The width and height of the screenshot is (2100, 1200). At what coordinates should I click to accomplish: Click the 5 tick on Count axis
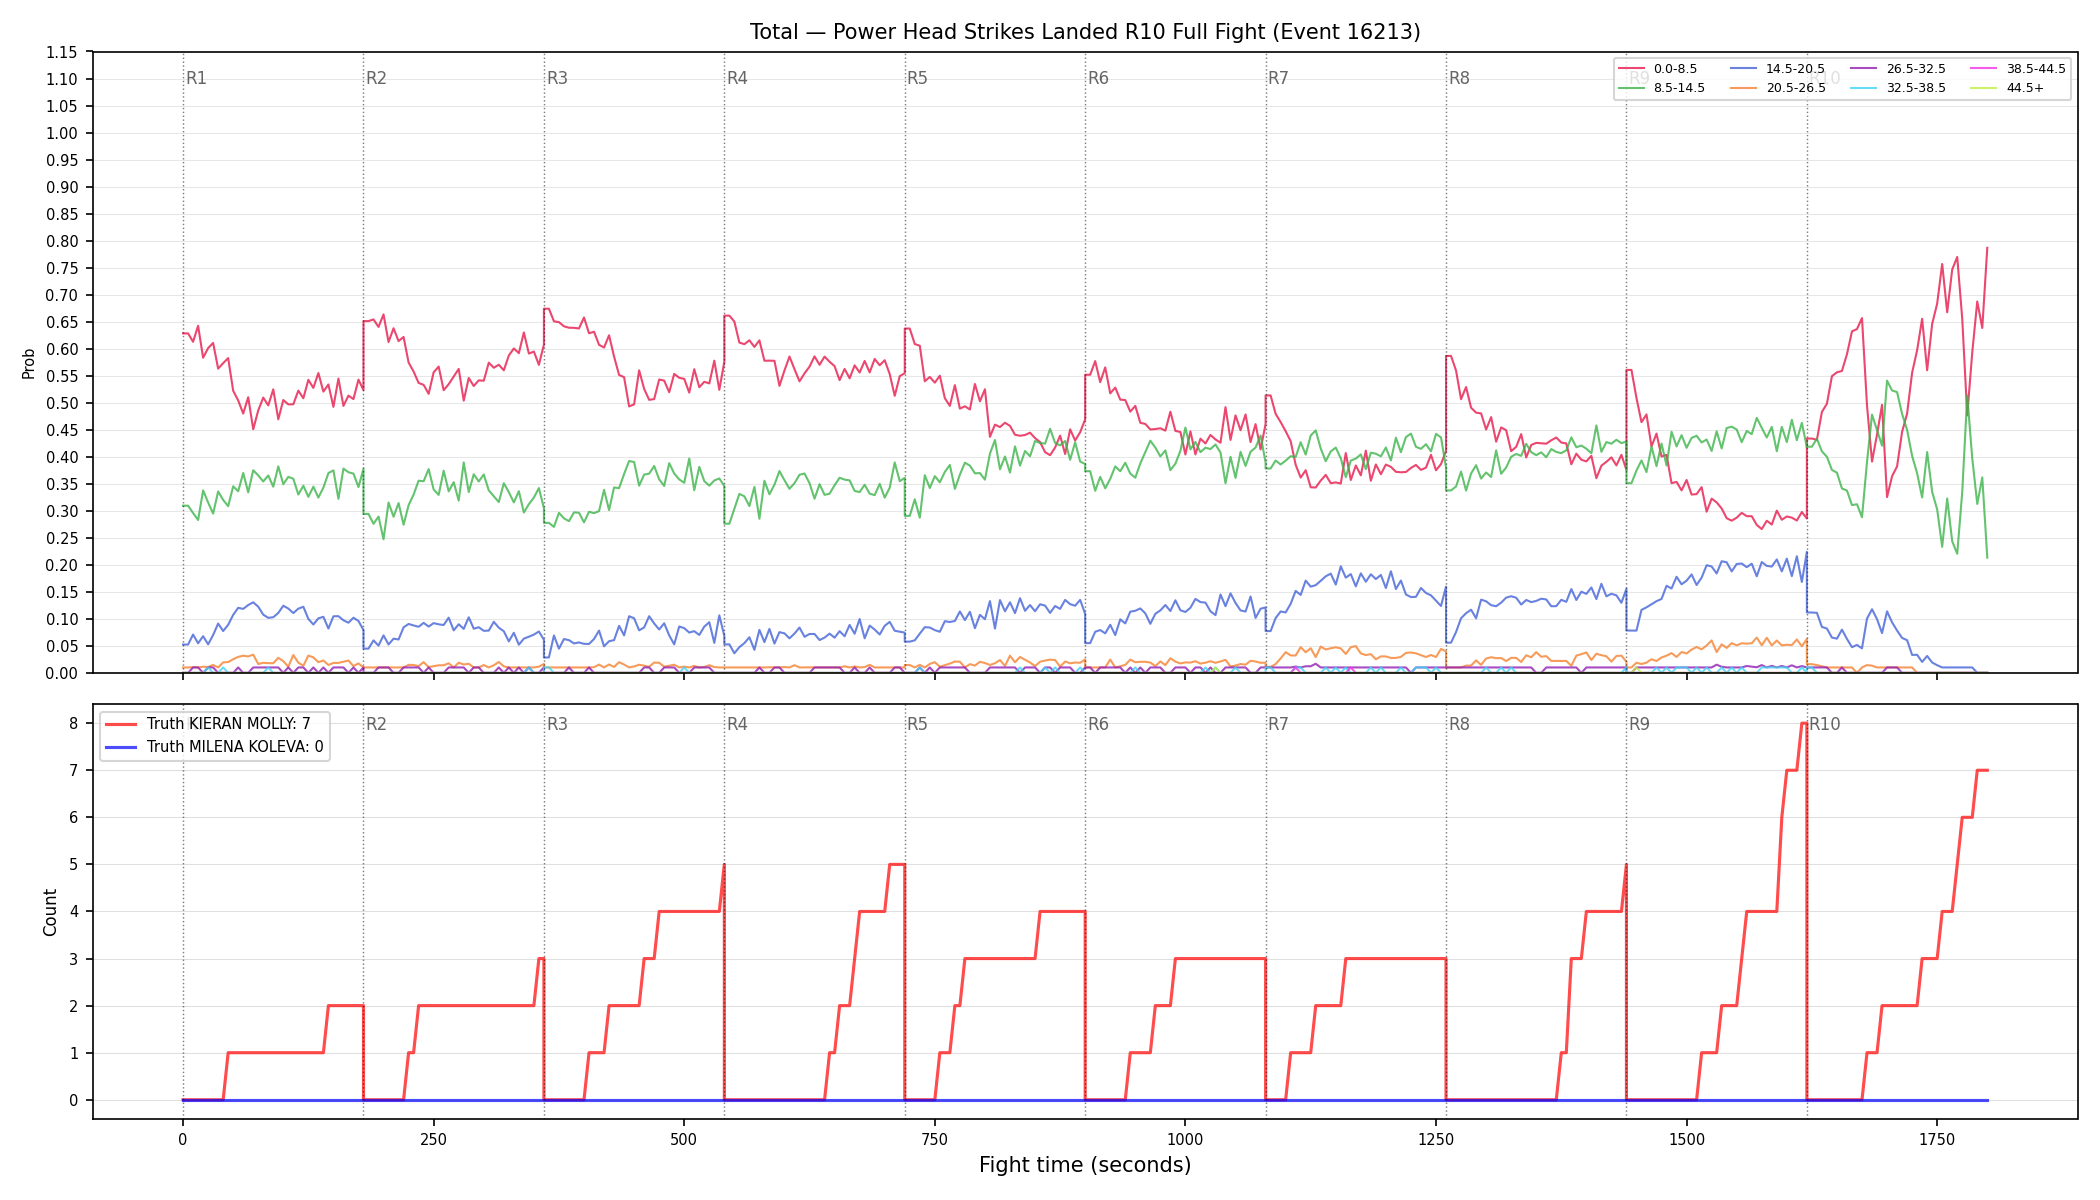(73, 864)
